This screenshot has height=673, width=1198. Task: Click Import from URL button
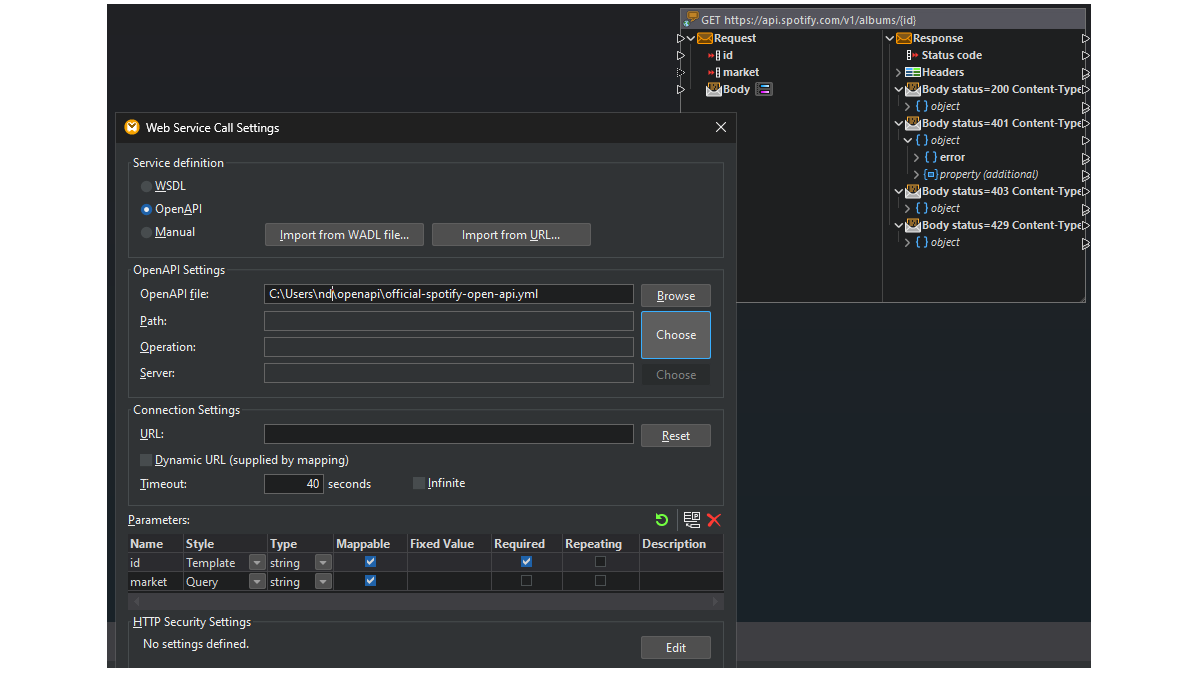coord(511,234)
